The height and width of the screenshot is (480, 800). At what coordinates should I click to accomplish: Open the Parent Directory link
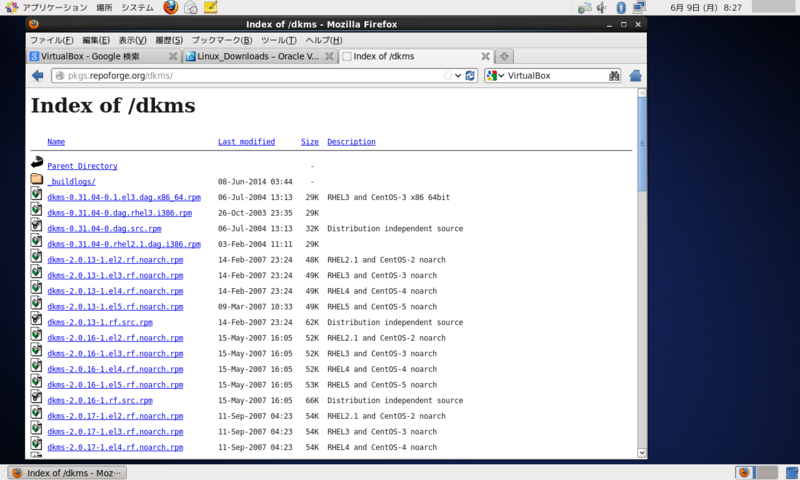pyautogui.click(x=82, y=166)
